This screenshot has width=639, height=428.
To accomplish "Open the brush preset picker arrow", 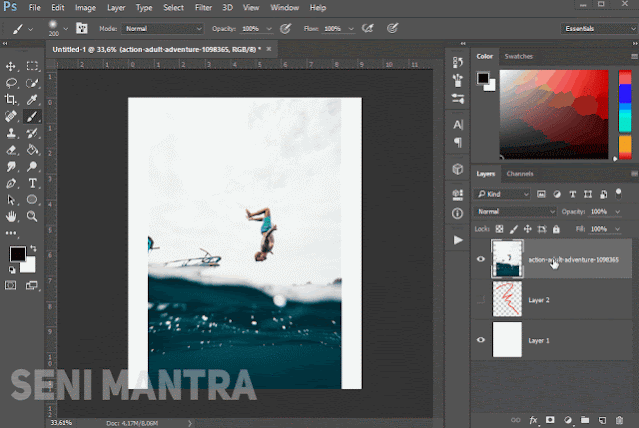I will pyautogui.click(x=66, y=29).
